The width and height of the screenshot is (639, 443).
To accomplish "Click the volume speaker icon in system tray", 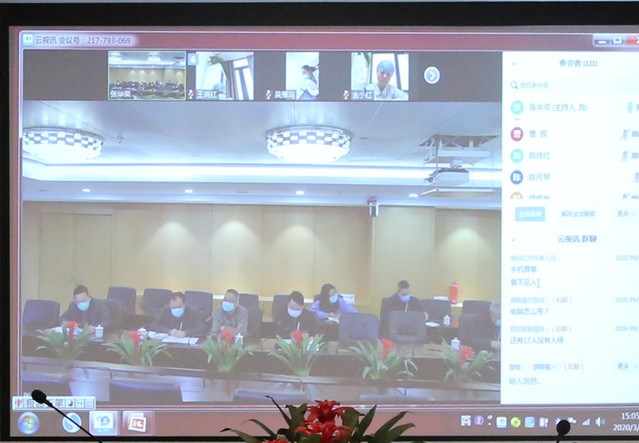I will tap(598, 422).
